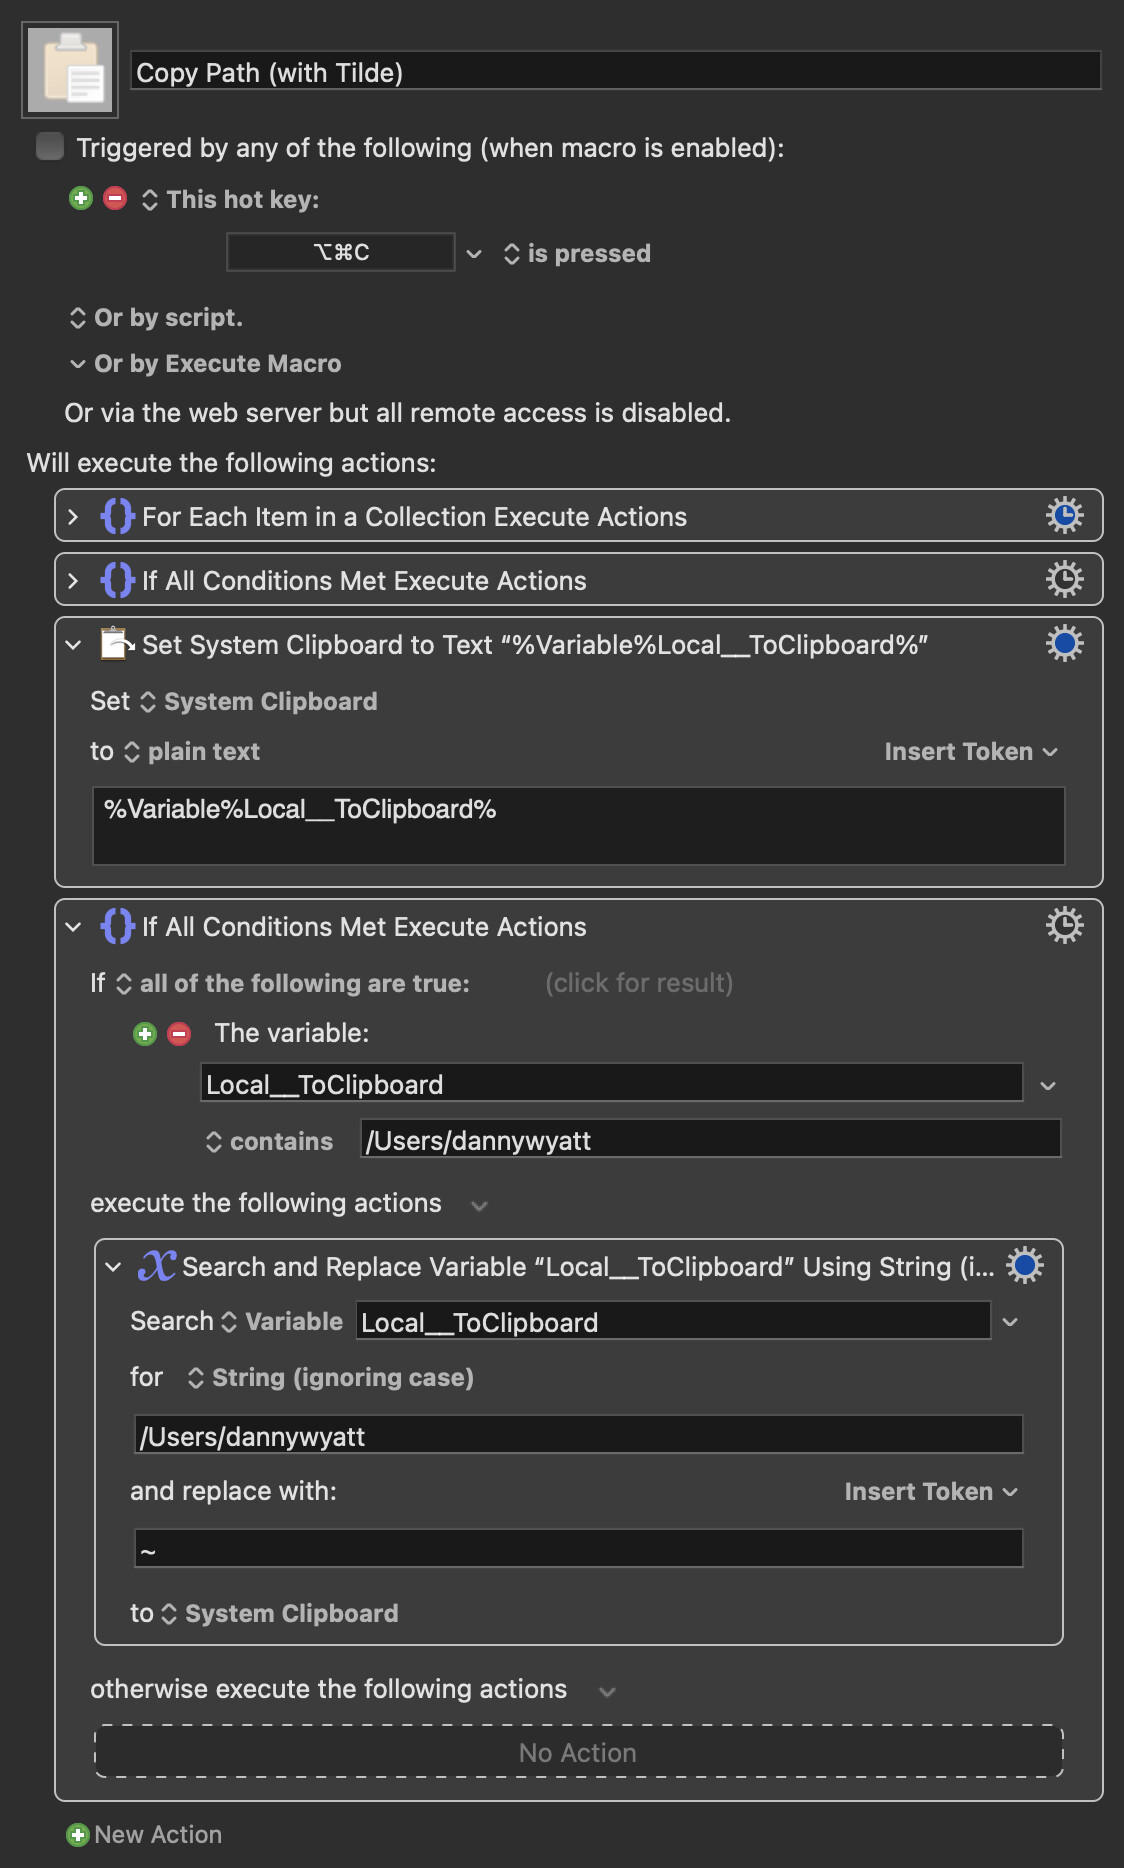Click curly braces icon of expanded If action
Image resolution: width=1124 pixels, height=1868 pixels.
click(x=117, y=926)
